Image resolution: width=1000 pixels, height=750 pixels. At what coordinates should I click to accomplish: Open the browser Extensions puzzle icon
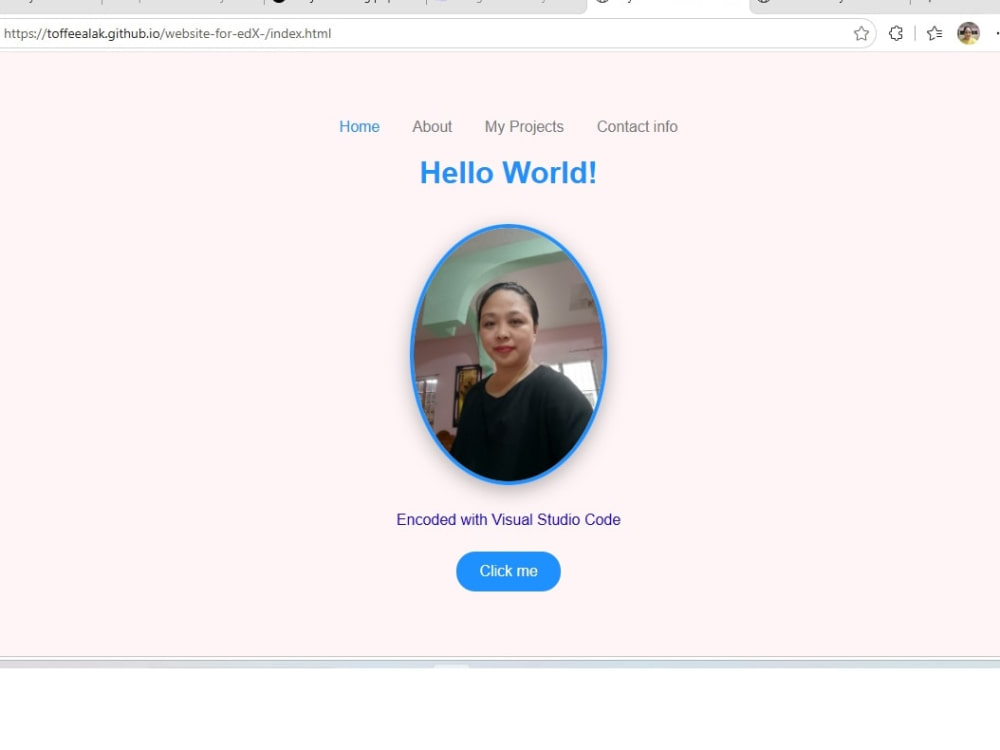(x=896, y=33)
